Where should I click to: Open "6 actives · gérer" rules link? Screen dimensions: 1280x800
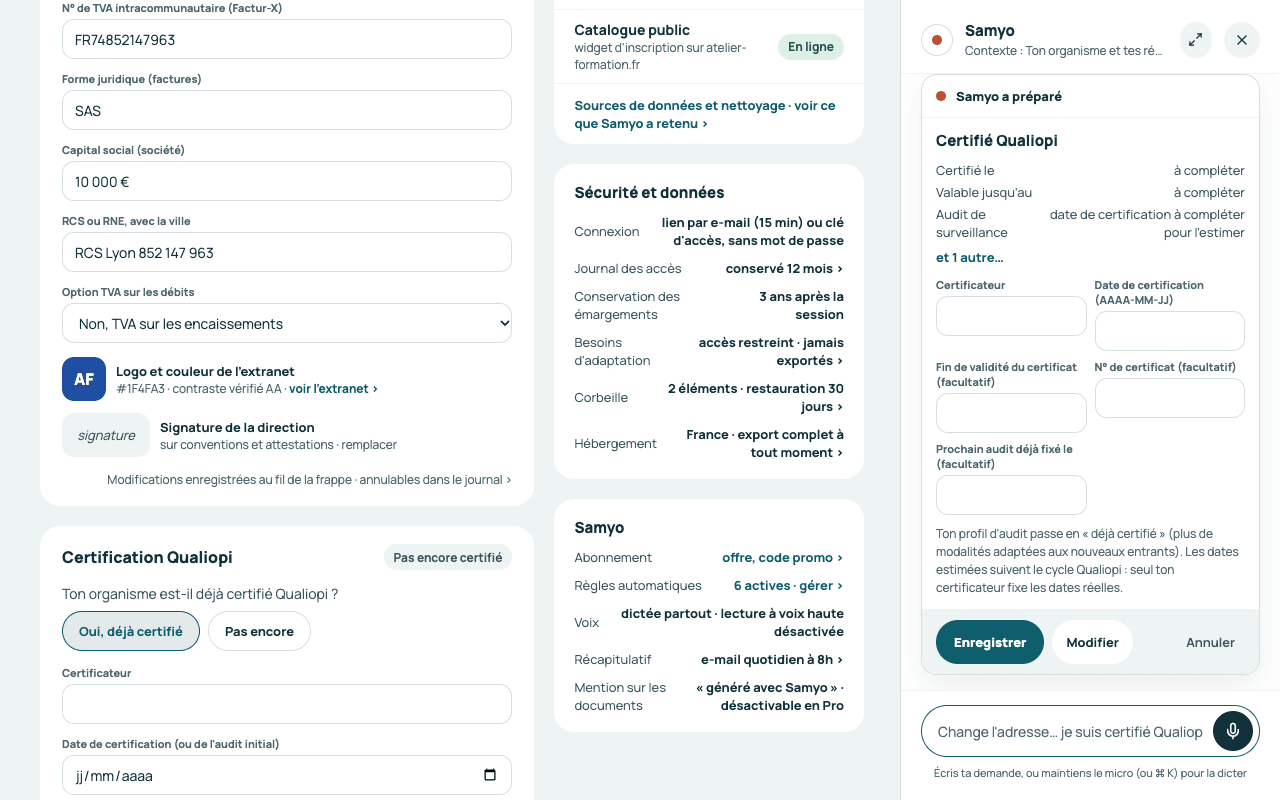tap(789, 585)
